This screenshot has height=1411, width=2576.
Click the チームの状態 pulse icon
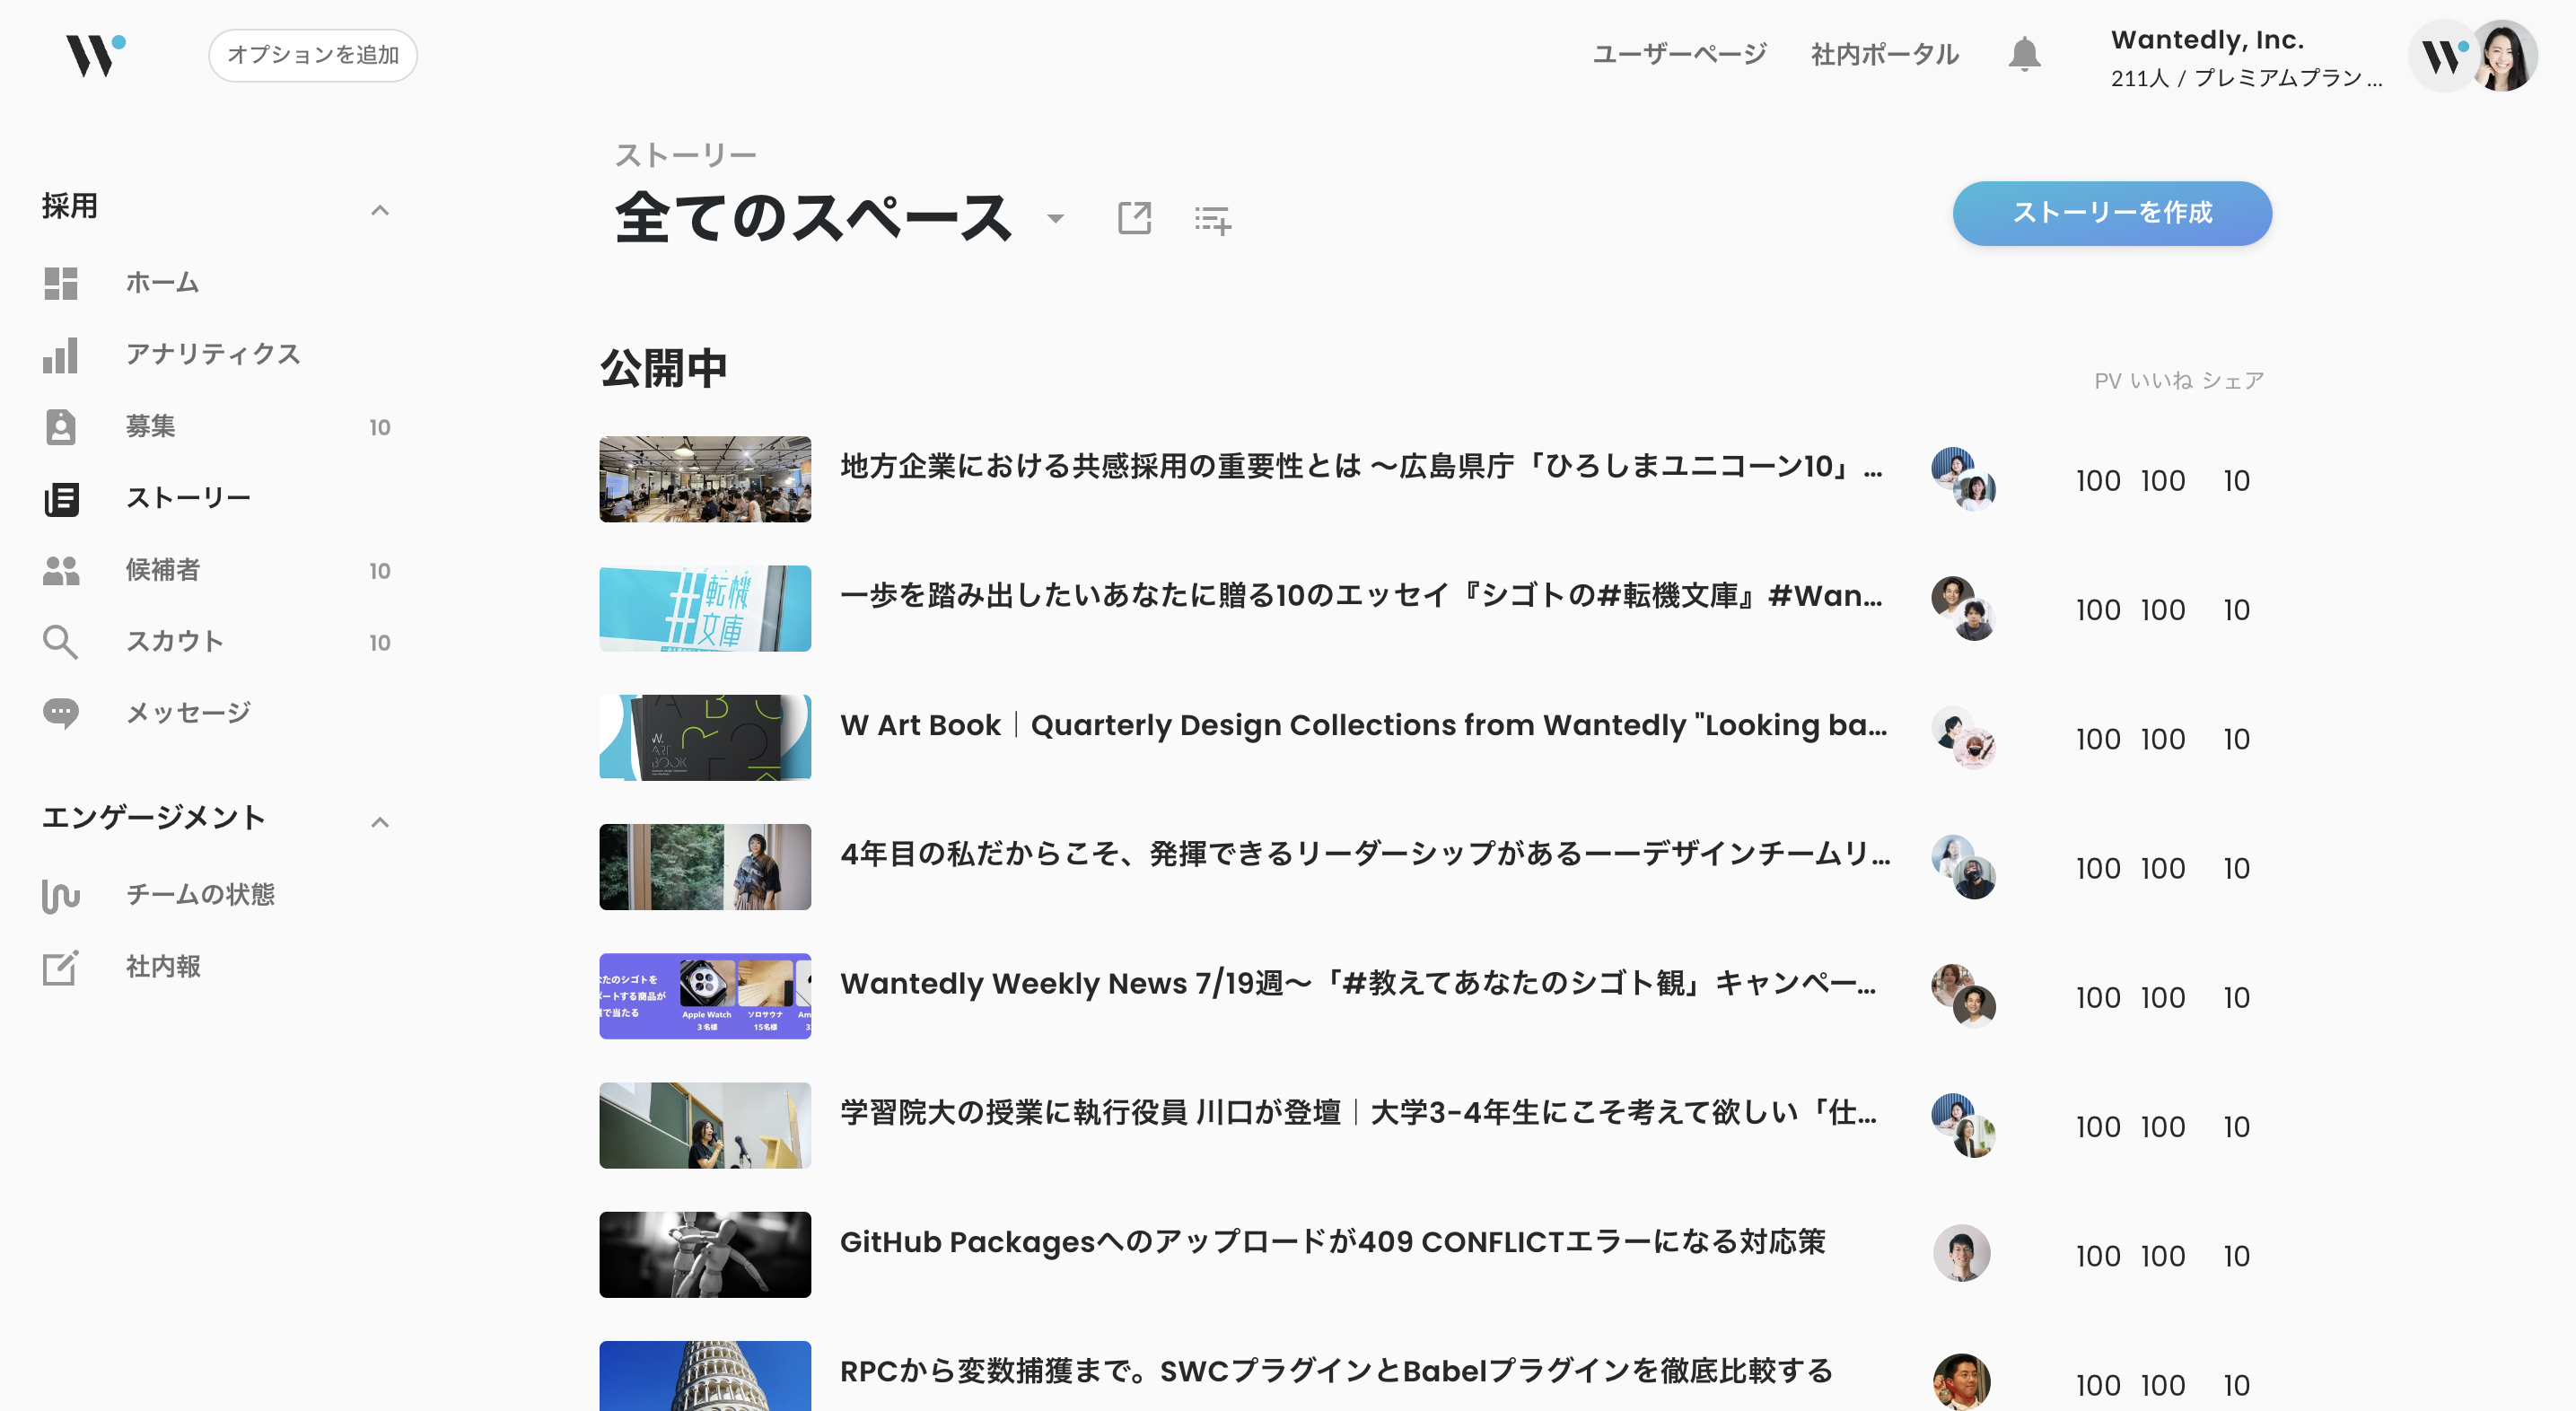[61, 895]
